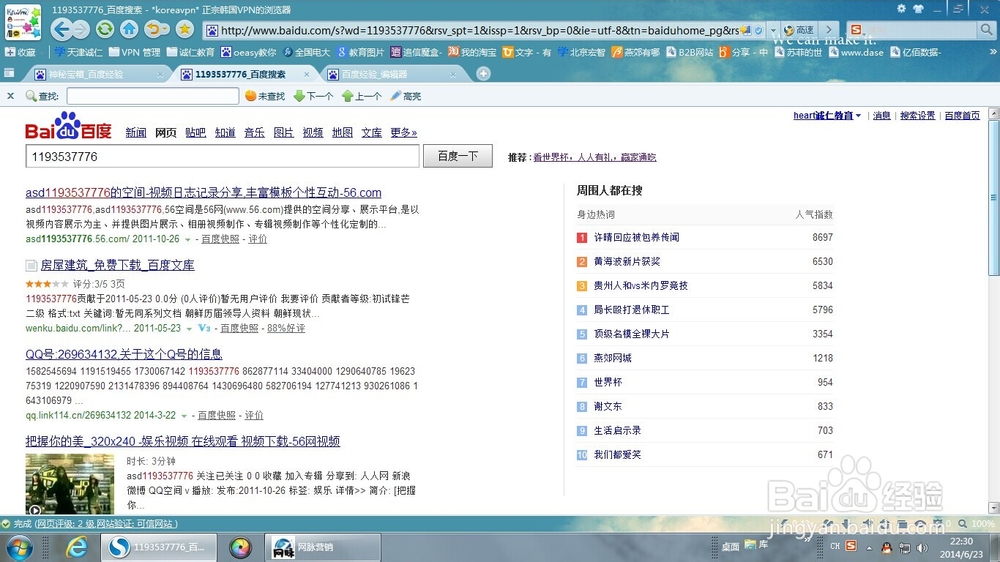Open the 新闻 Baidu category
The height and width of the screenshot is (562, 1000).
click(136, 133)
